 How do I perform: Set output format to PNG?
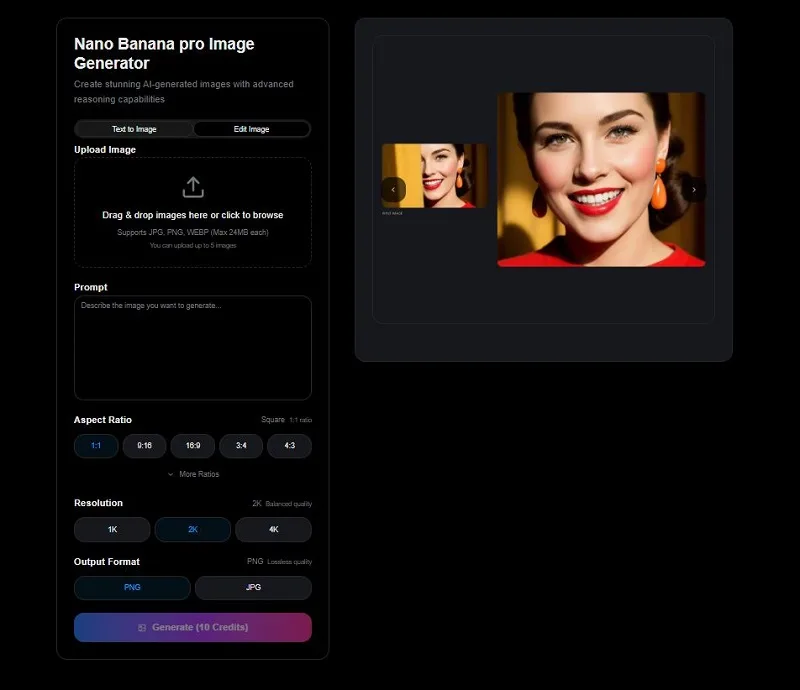(132, 587)
